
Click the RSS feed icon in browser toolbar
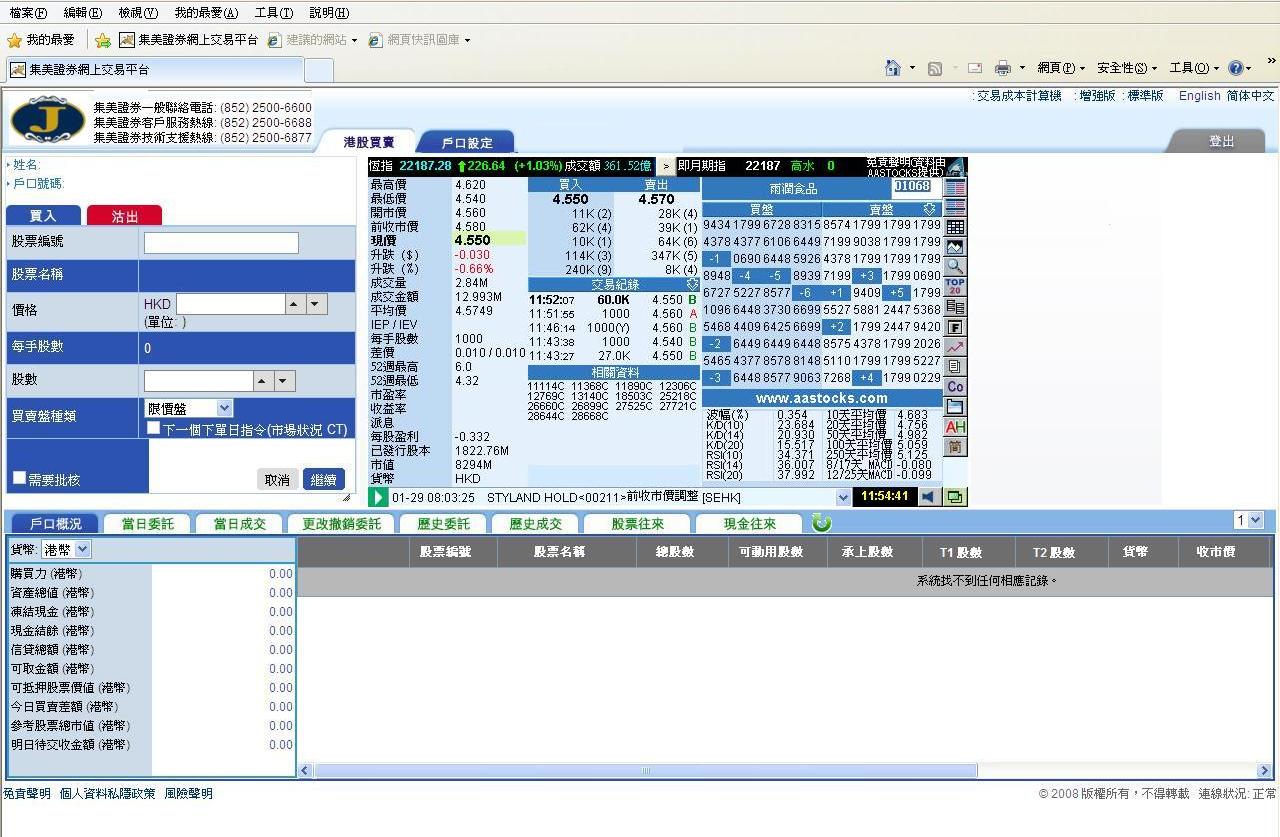935,68
